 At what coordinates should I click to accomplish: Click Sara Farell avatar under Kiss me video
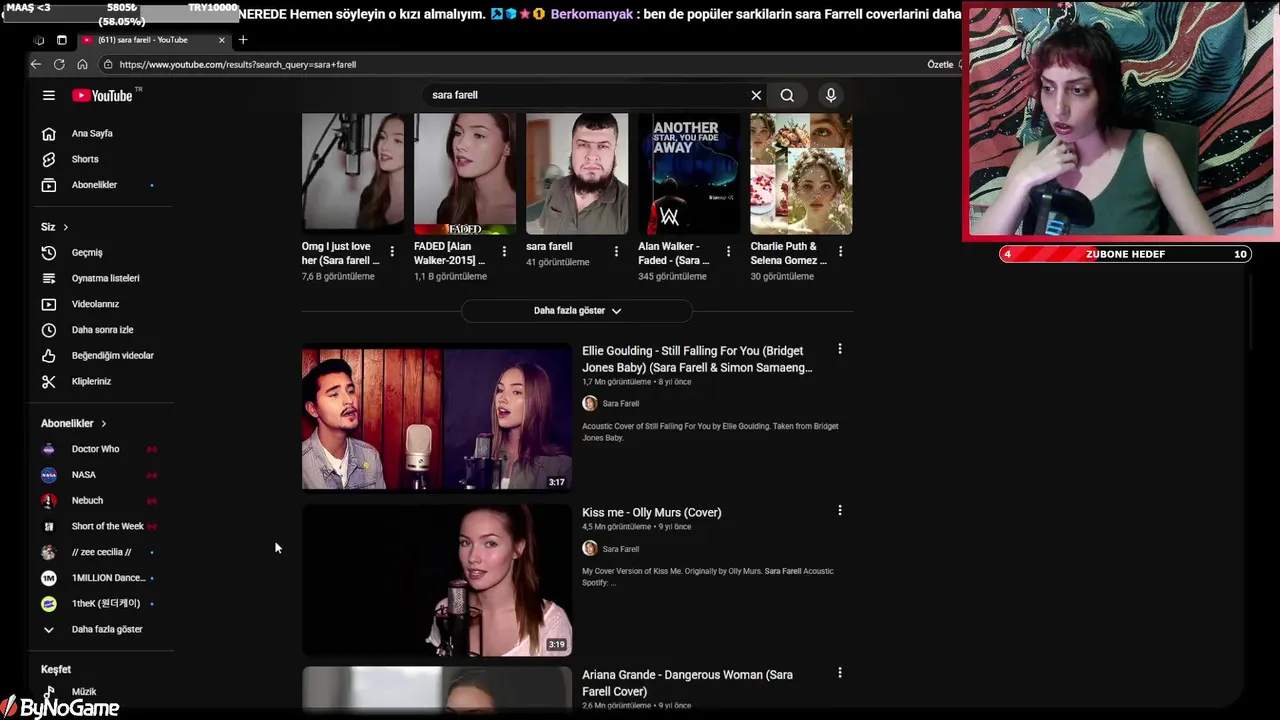tap(590, 548)
